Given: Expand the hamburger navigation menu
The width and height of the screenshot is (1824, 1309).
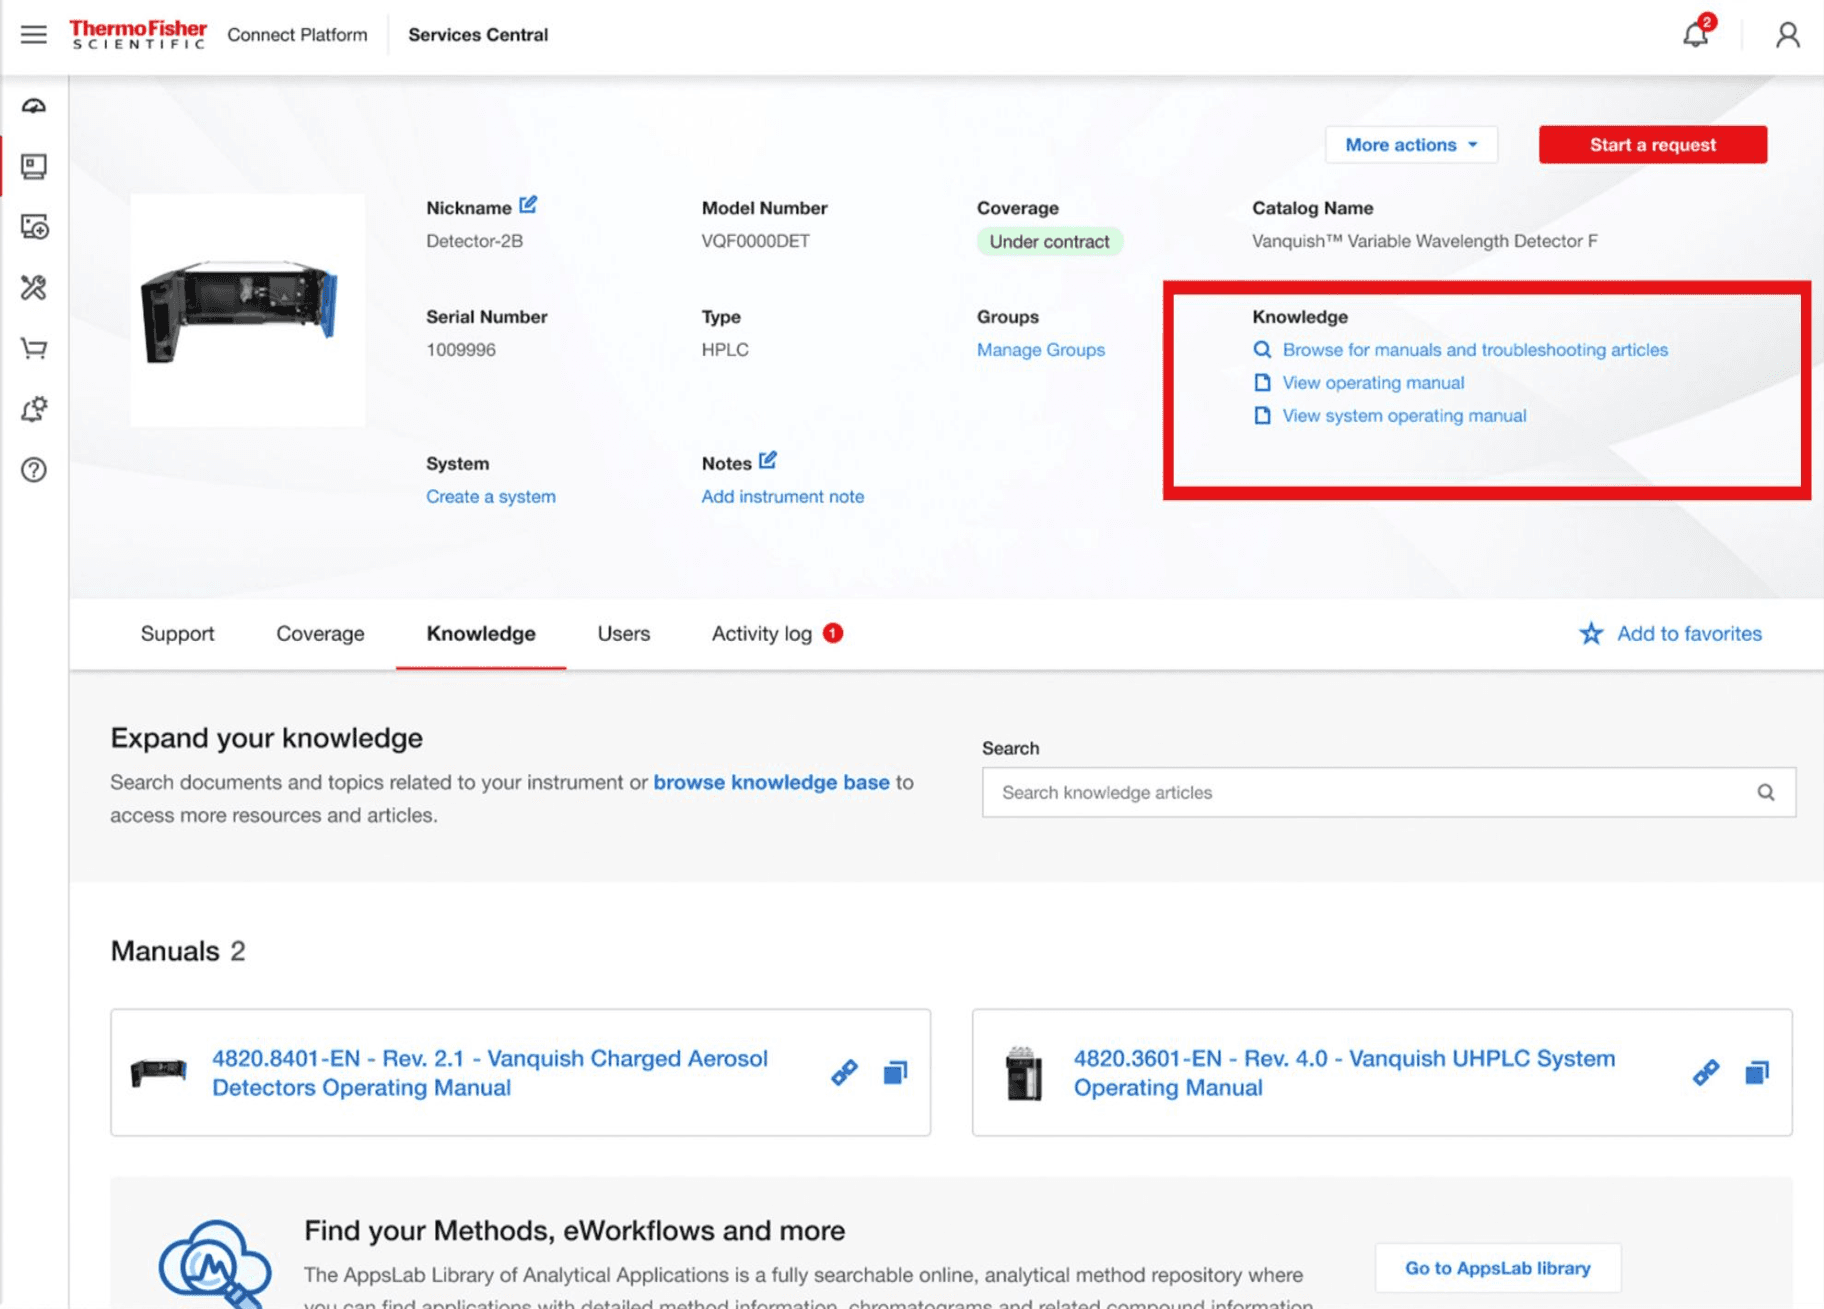Looking at the screenshot, I should click(x=34, y=34).
